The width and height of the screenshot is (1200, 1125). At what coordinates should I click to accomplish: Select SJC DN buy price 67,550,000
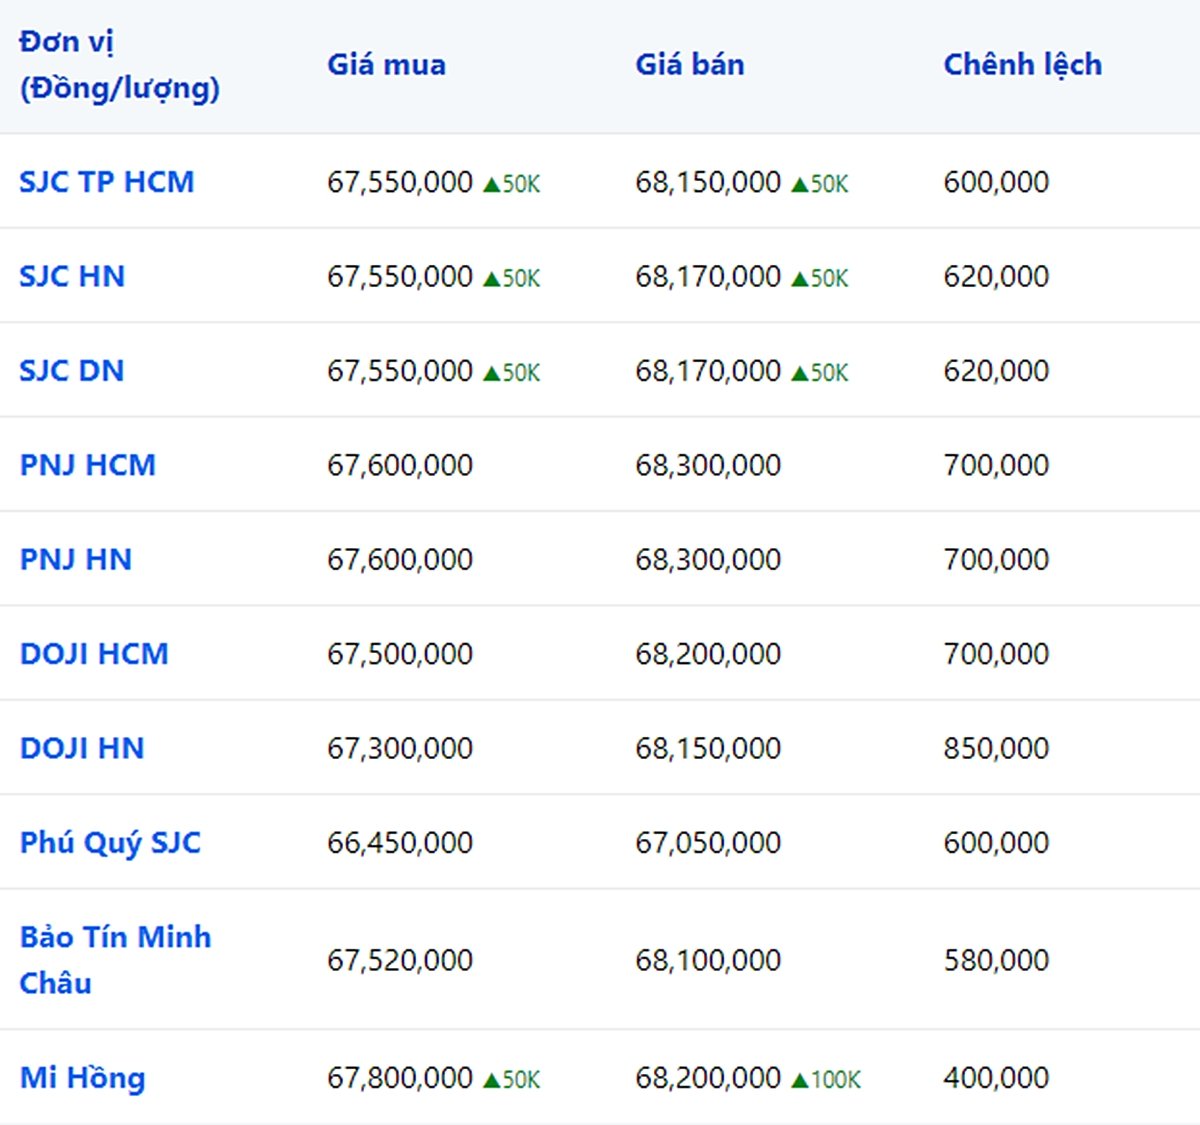[x=400, y=371]
